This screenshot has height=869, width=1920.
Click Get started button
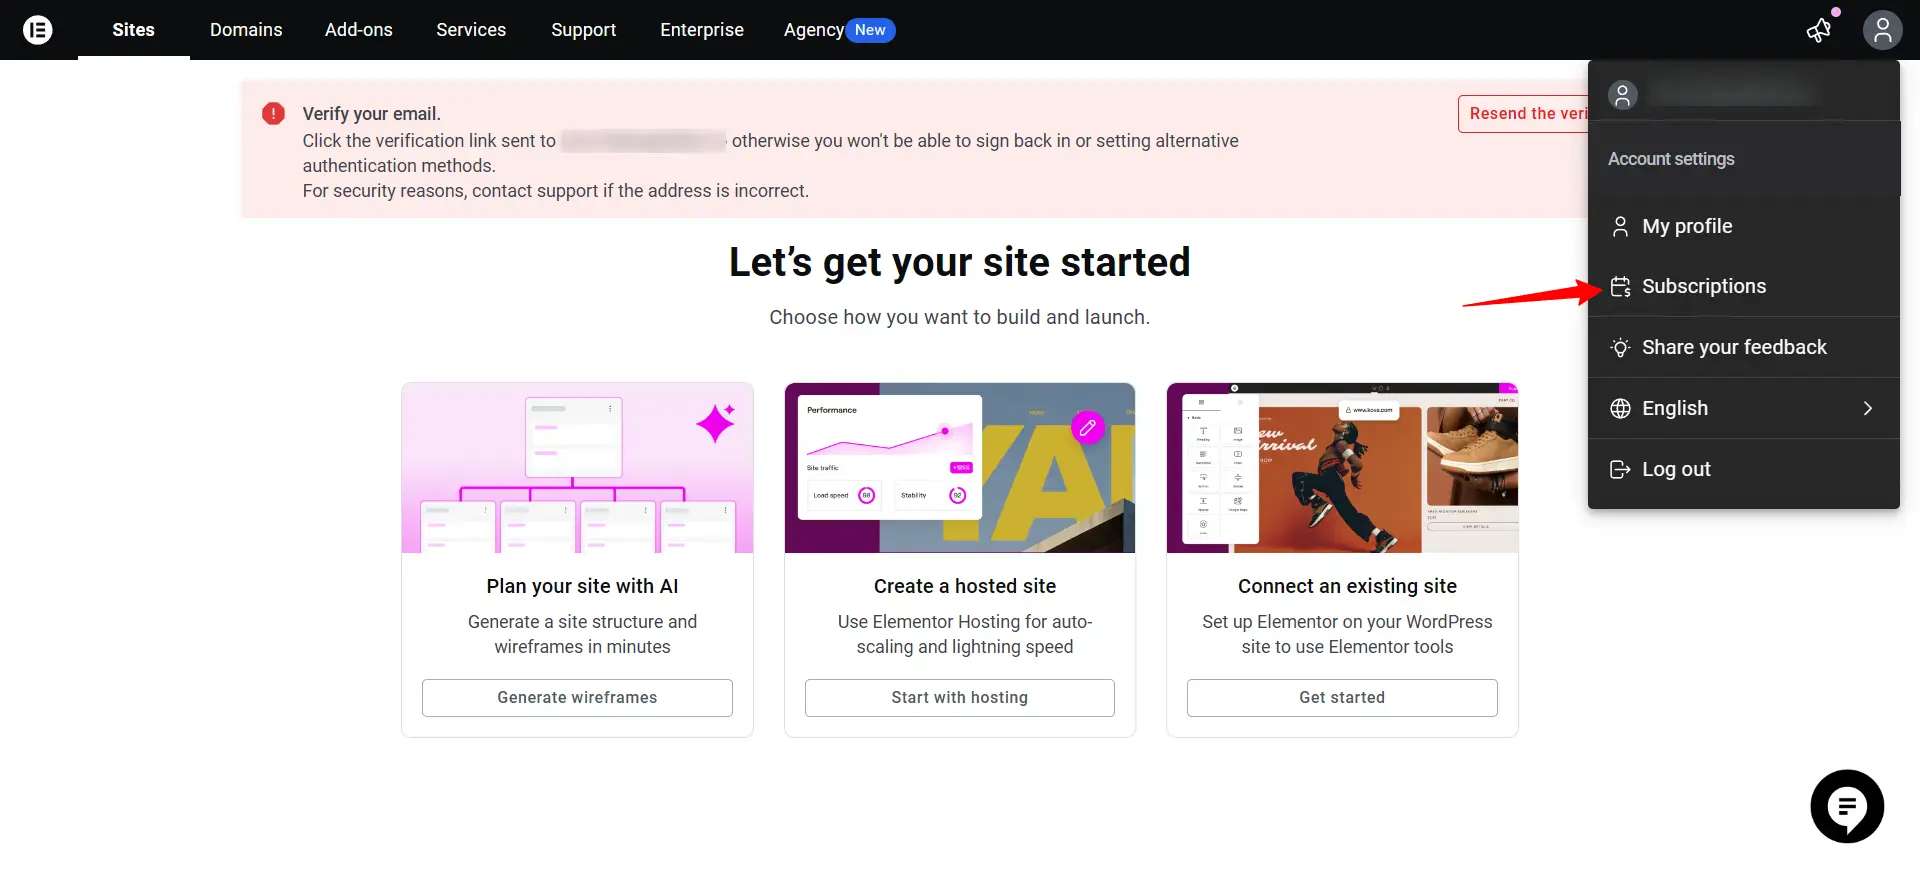pyautogui.click(x=1342, y=698)
